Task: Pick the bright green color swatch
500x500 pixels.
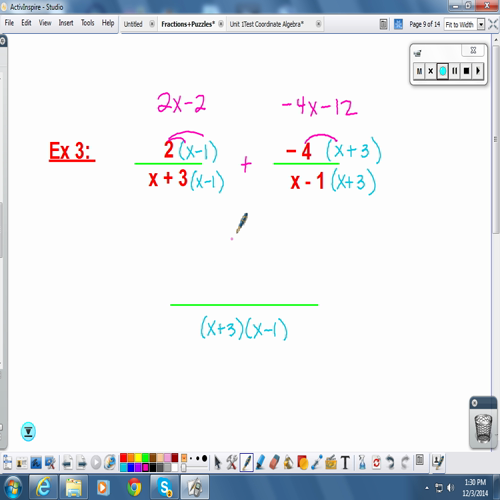Action: (145, 458)
